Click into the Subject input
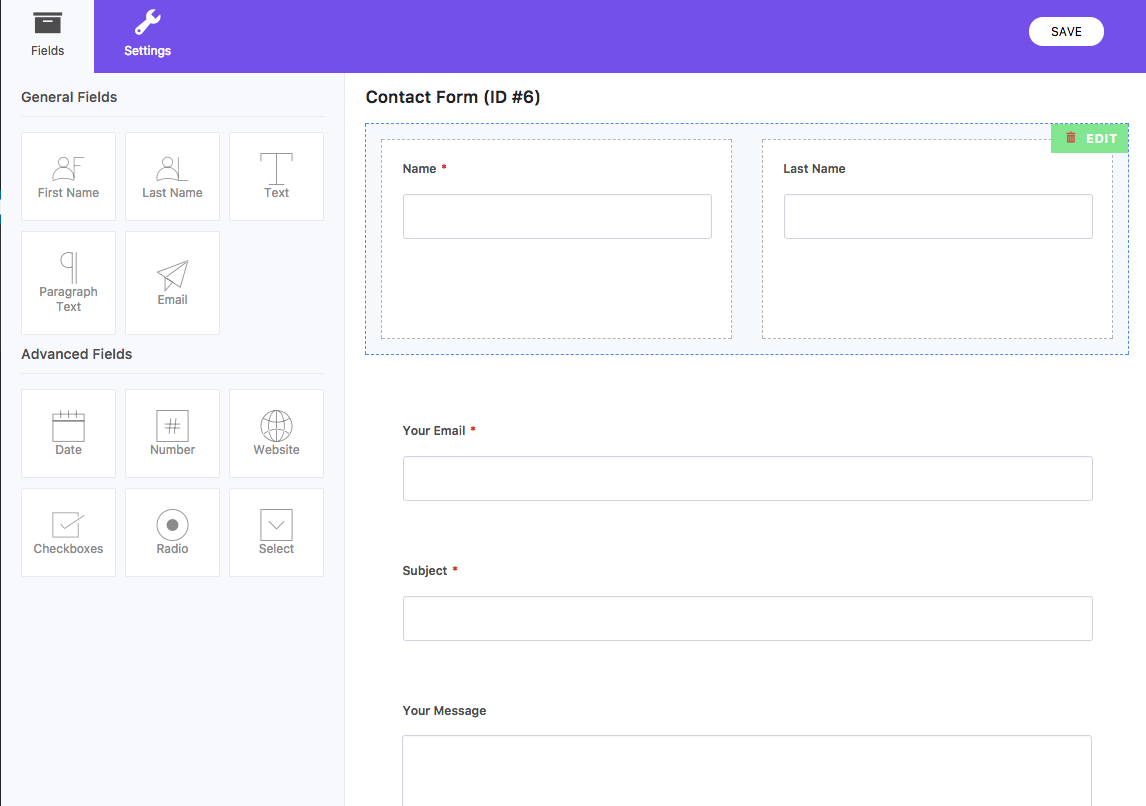The height and width of the screenshot is (806, 1146). point(748,618)
